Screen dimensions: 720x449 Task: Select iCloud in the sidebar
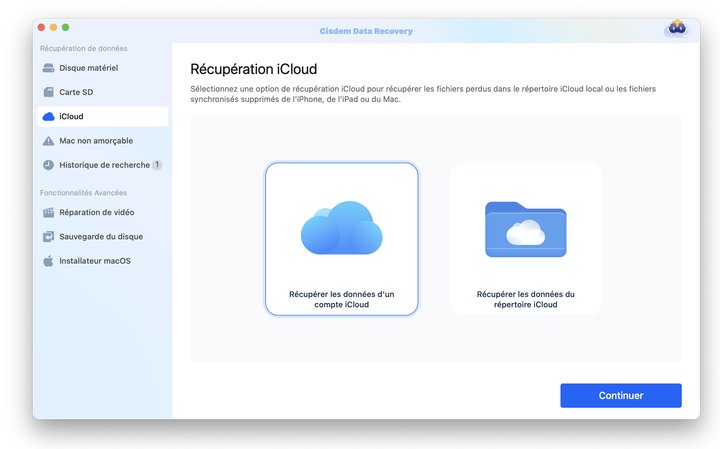tap(102, 117)
